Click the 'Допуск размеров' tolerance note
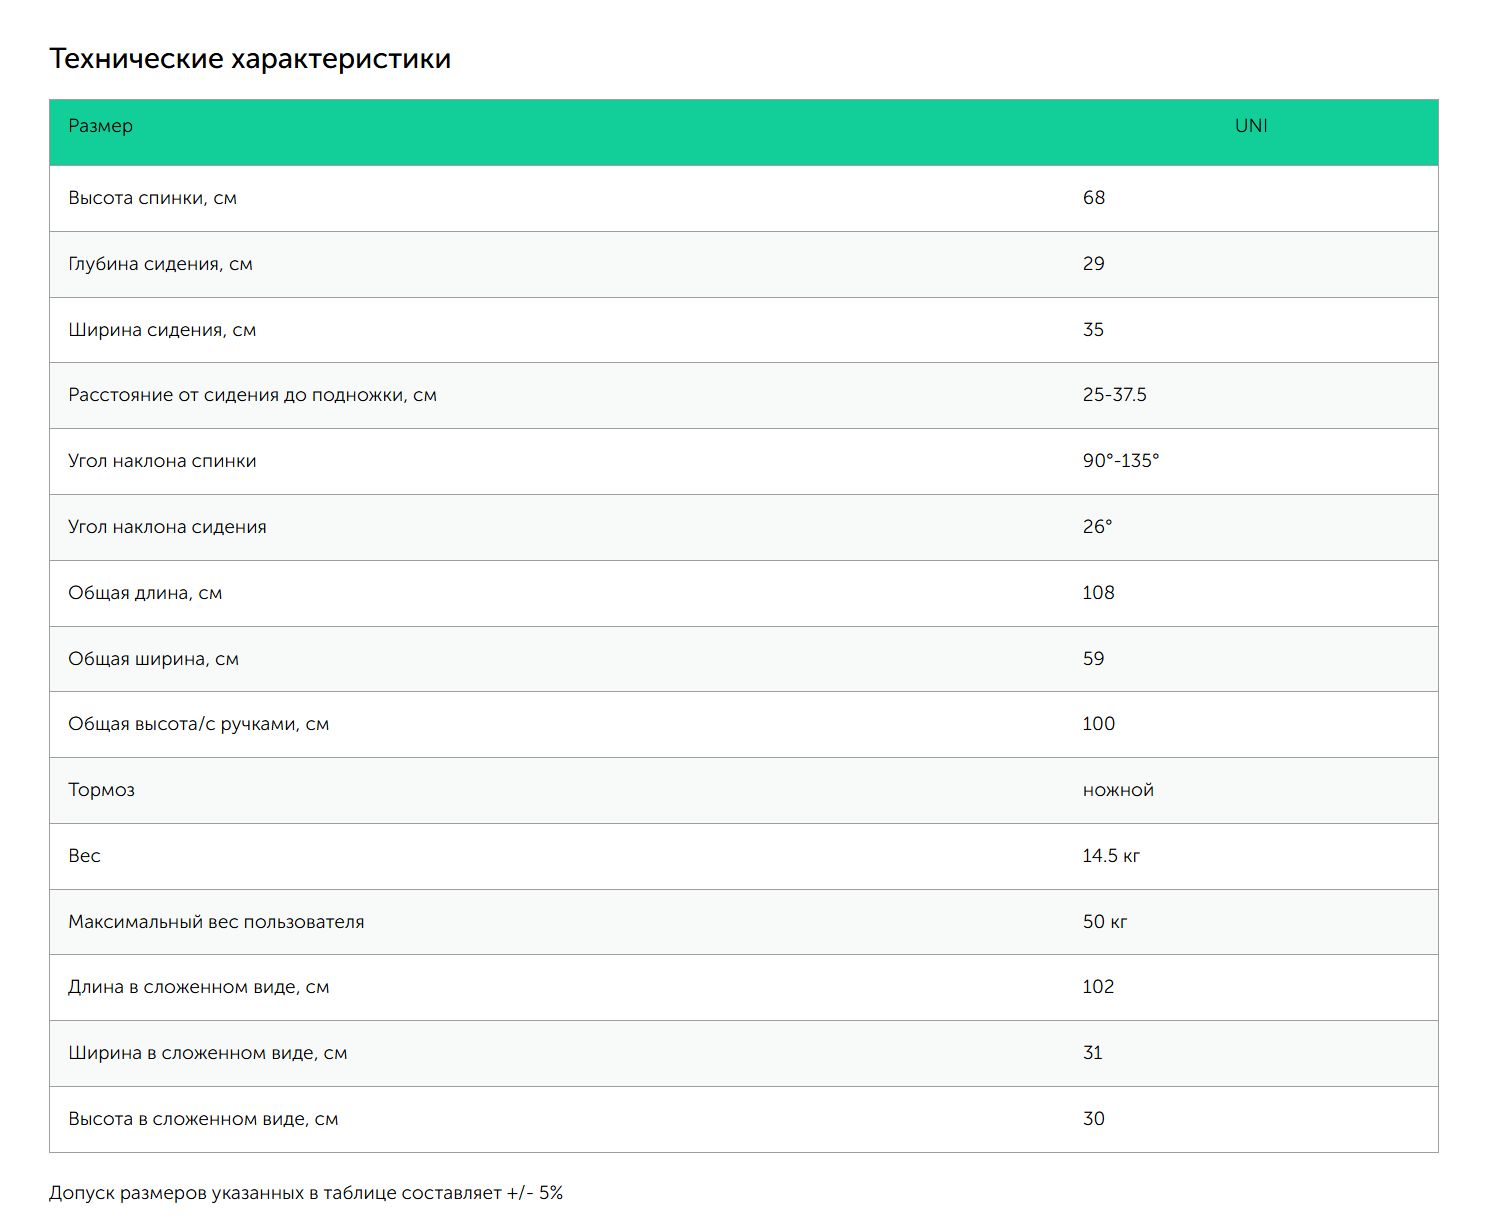Viewport: 1495px width, 1232px height. tap(306, 1193)
